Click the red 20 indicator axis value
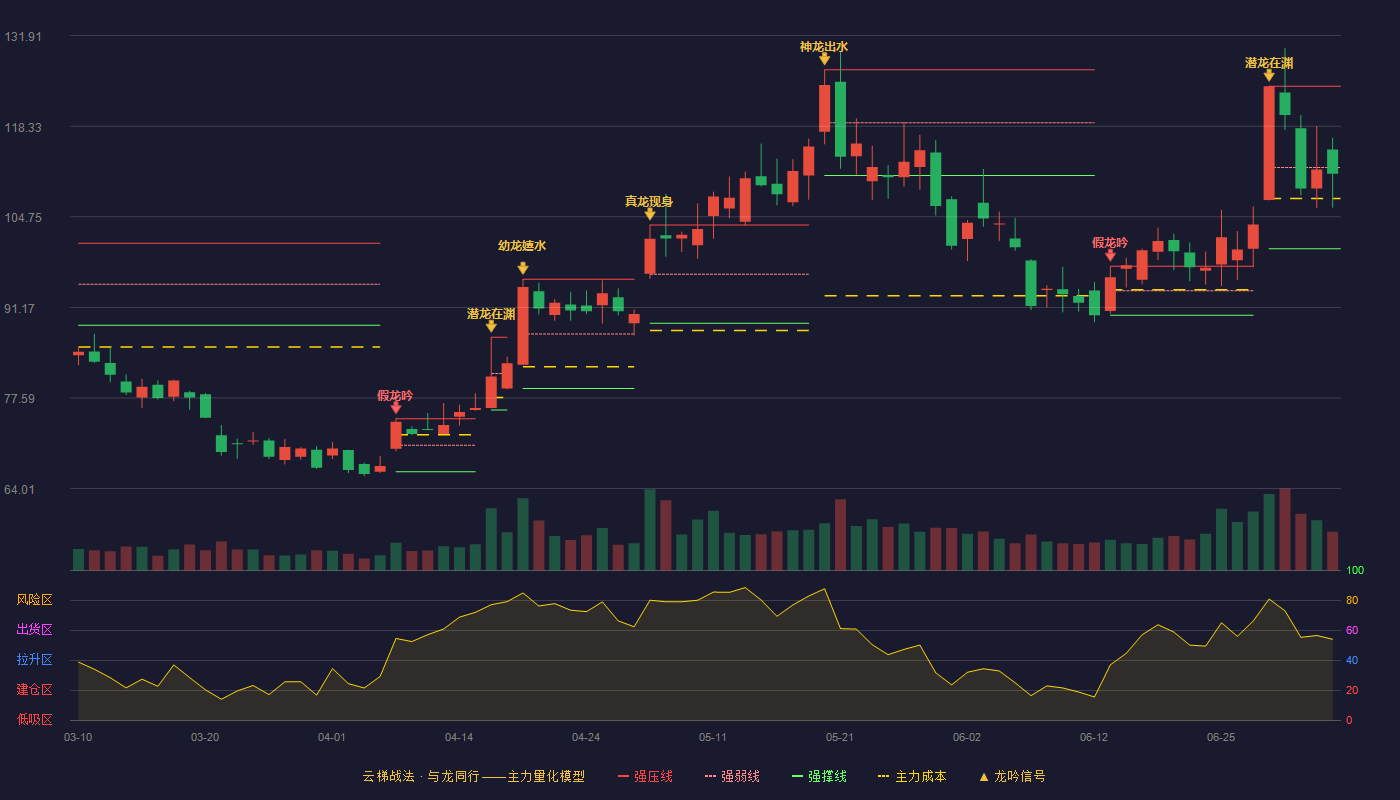This screenshot has width=1400, height=800. click(1351, 690)
